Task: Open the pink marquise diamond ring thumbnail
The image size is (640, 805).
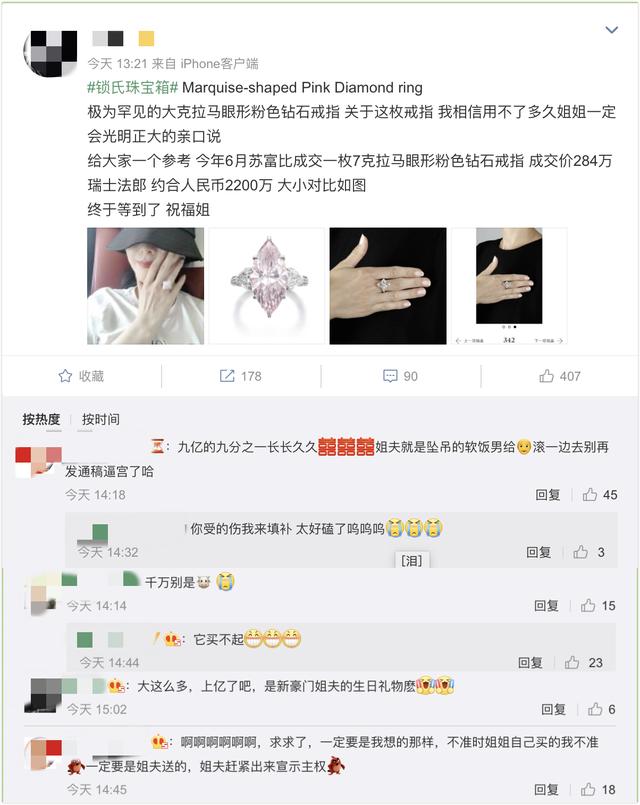Action: click(267, 286)
